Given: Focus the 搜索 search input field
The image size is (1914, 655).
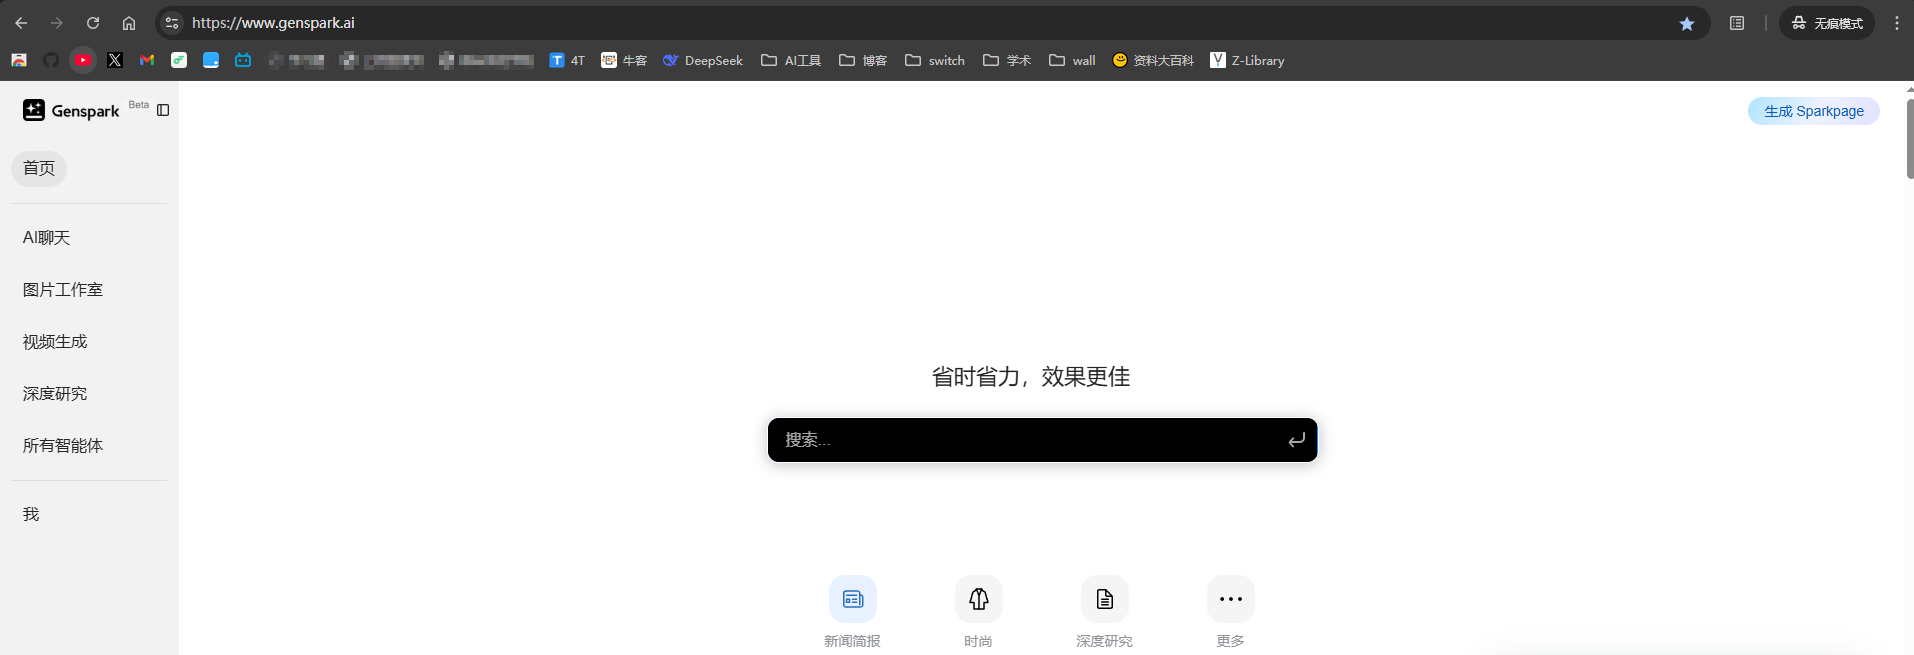Looking at the screenshot, I should point(1030,440).
